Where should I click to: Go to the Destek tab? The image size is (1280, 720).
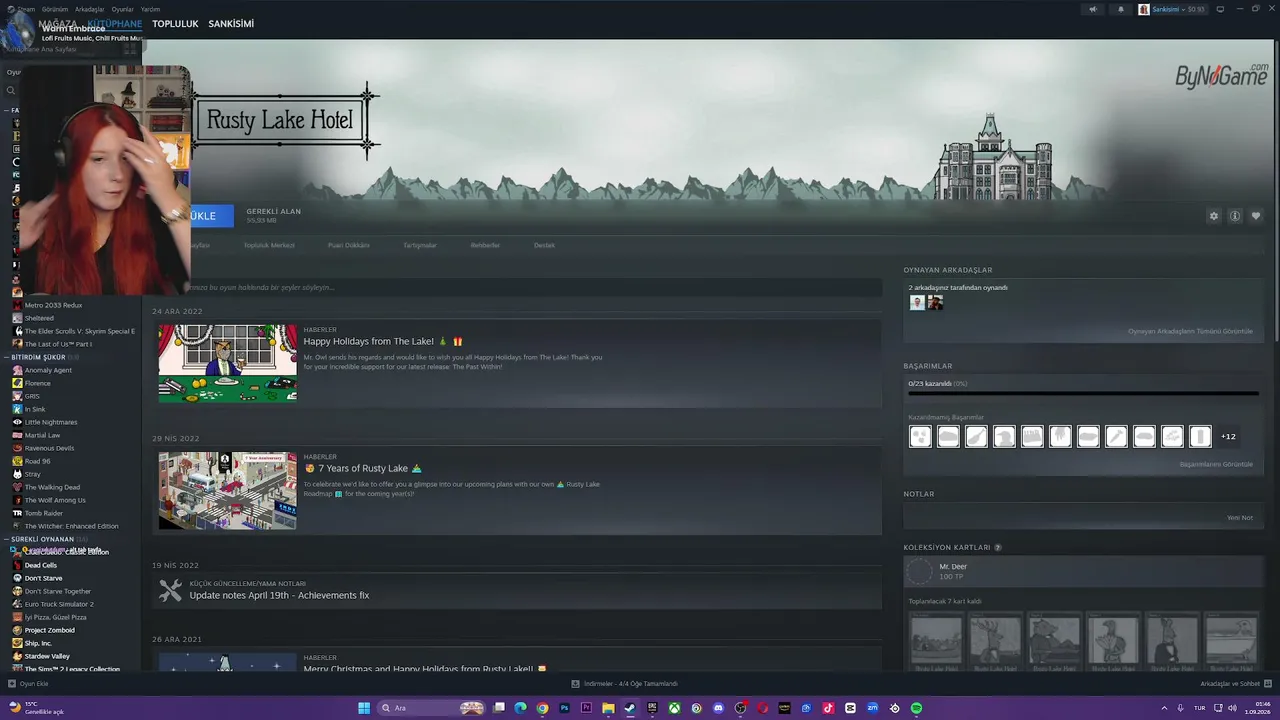544,245
